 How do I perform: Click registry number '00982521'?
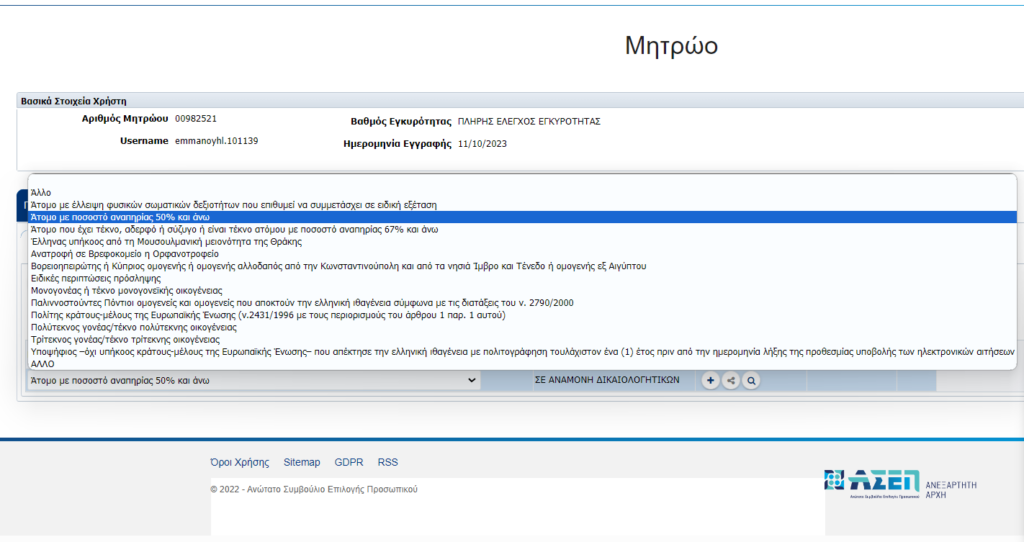click(196, 119)
